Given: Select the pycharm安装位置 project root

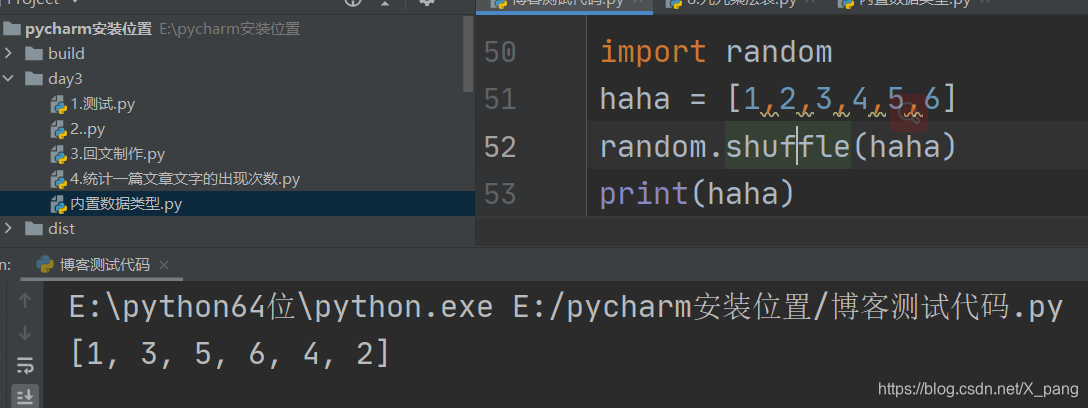Looking at the screenshot, I should [x=88, y=29].
